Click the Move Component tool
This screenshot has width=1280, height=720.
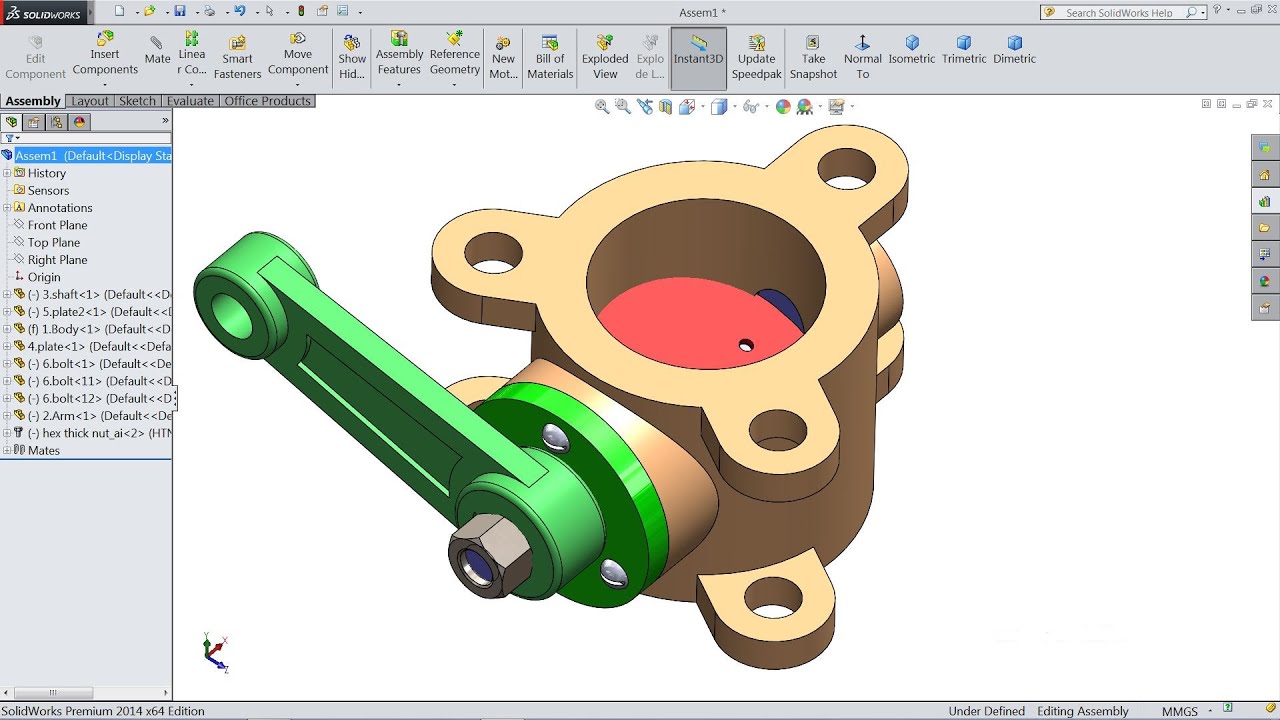coord(298,55)
